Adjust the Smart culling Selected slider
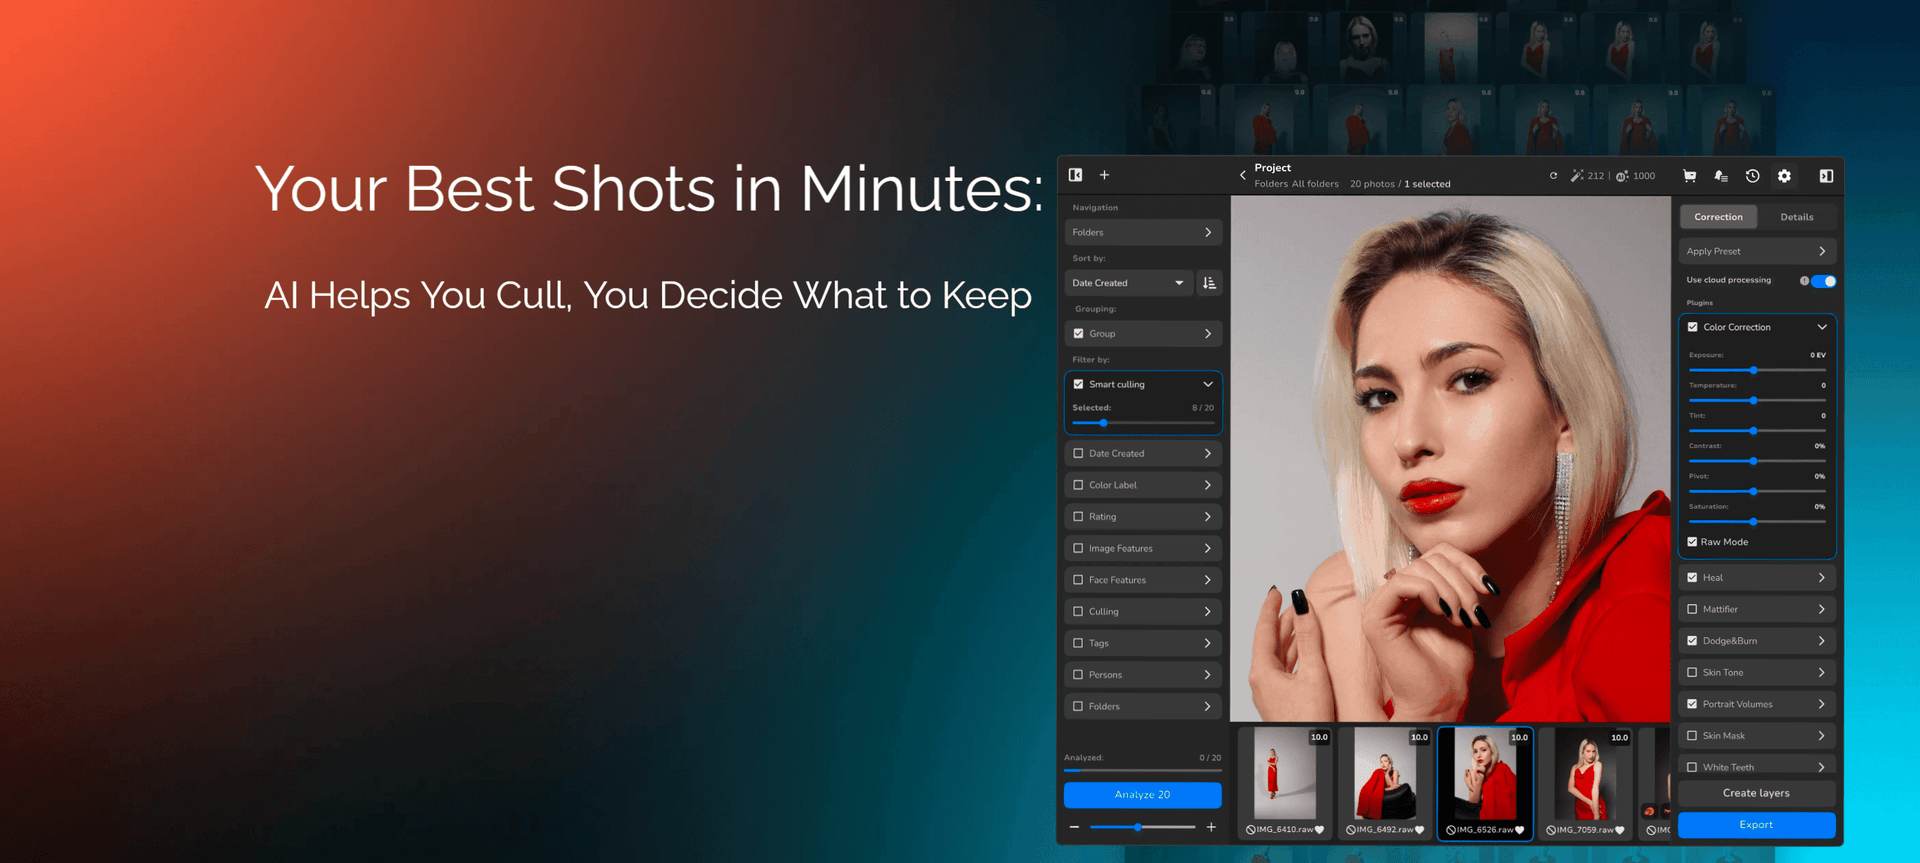 pyautogui.click(x=1104, y=423)
